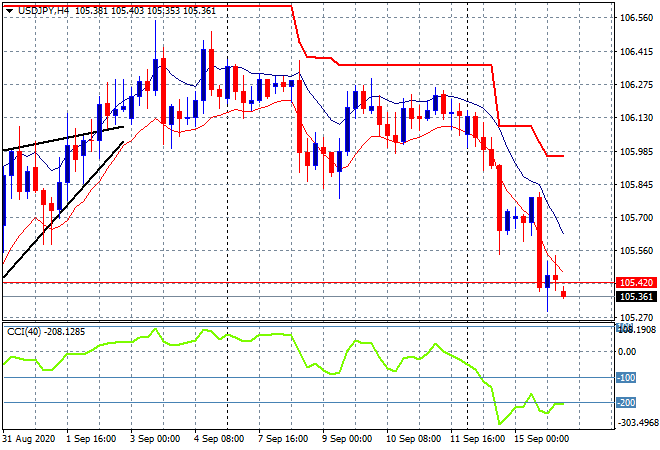Click the 106.275 price scale value
This screenshot has width=660, height=450.
[636, 85]
